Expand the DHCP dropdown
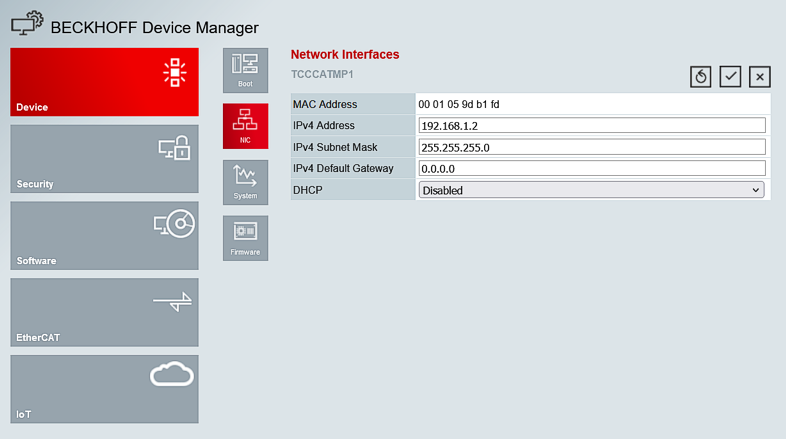 click(x=592, y=190)
